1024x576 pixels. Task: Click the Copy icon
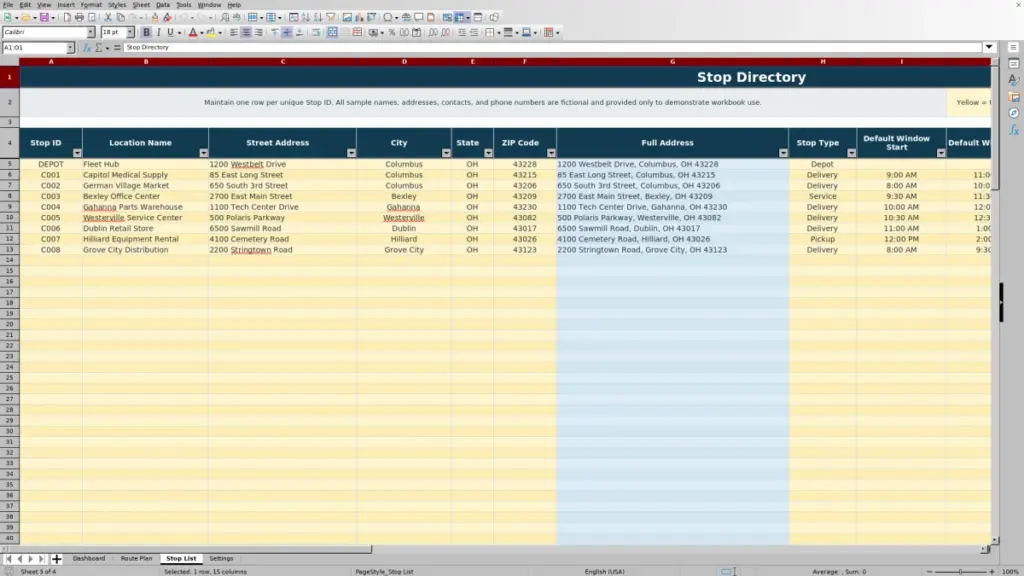(121, 17)
